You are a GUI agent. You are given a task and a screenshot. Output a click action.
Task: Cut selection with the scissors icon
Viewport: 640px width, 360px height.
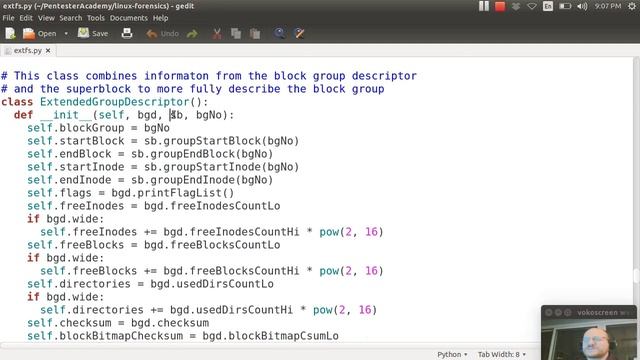coord(217,33)
